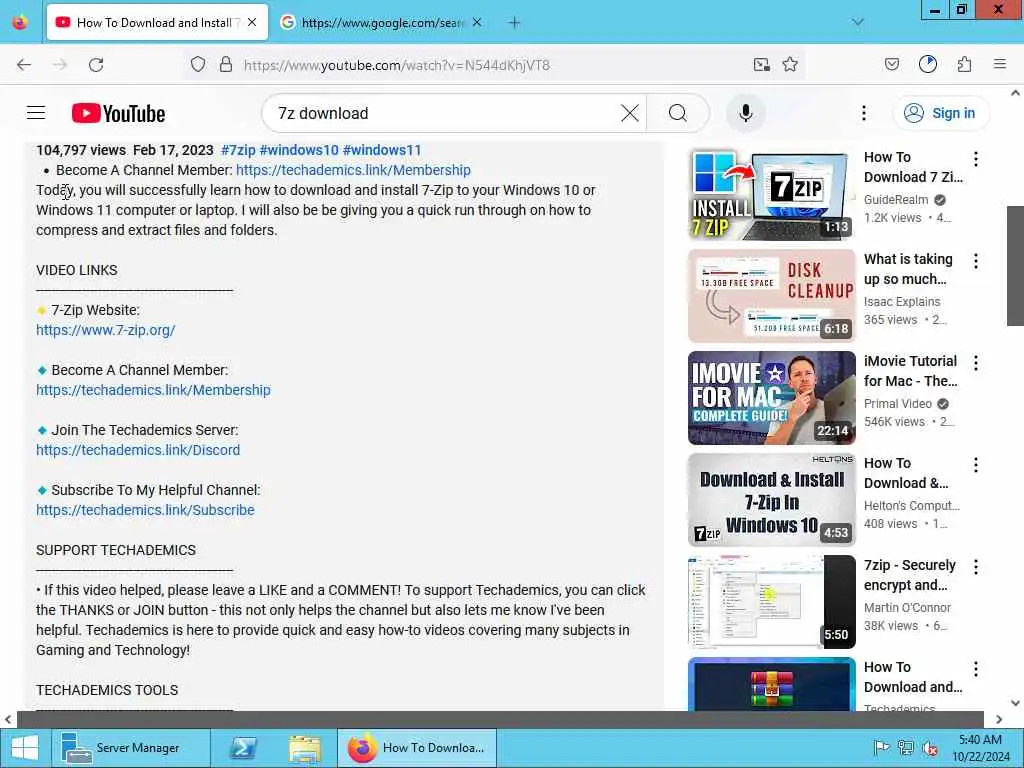Open YouTube settings three-dot menu

863,113
